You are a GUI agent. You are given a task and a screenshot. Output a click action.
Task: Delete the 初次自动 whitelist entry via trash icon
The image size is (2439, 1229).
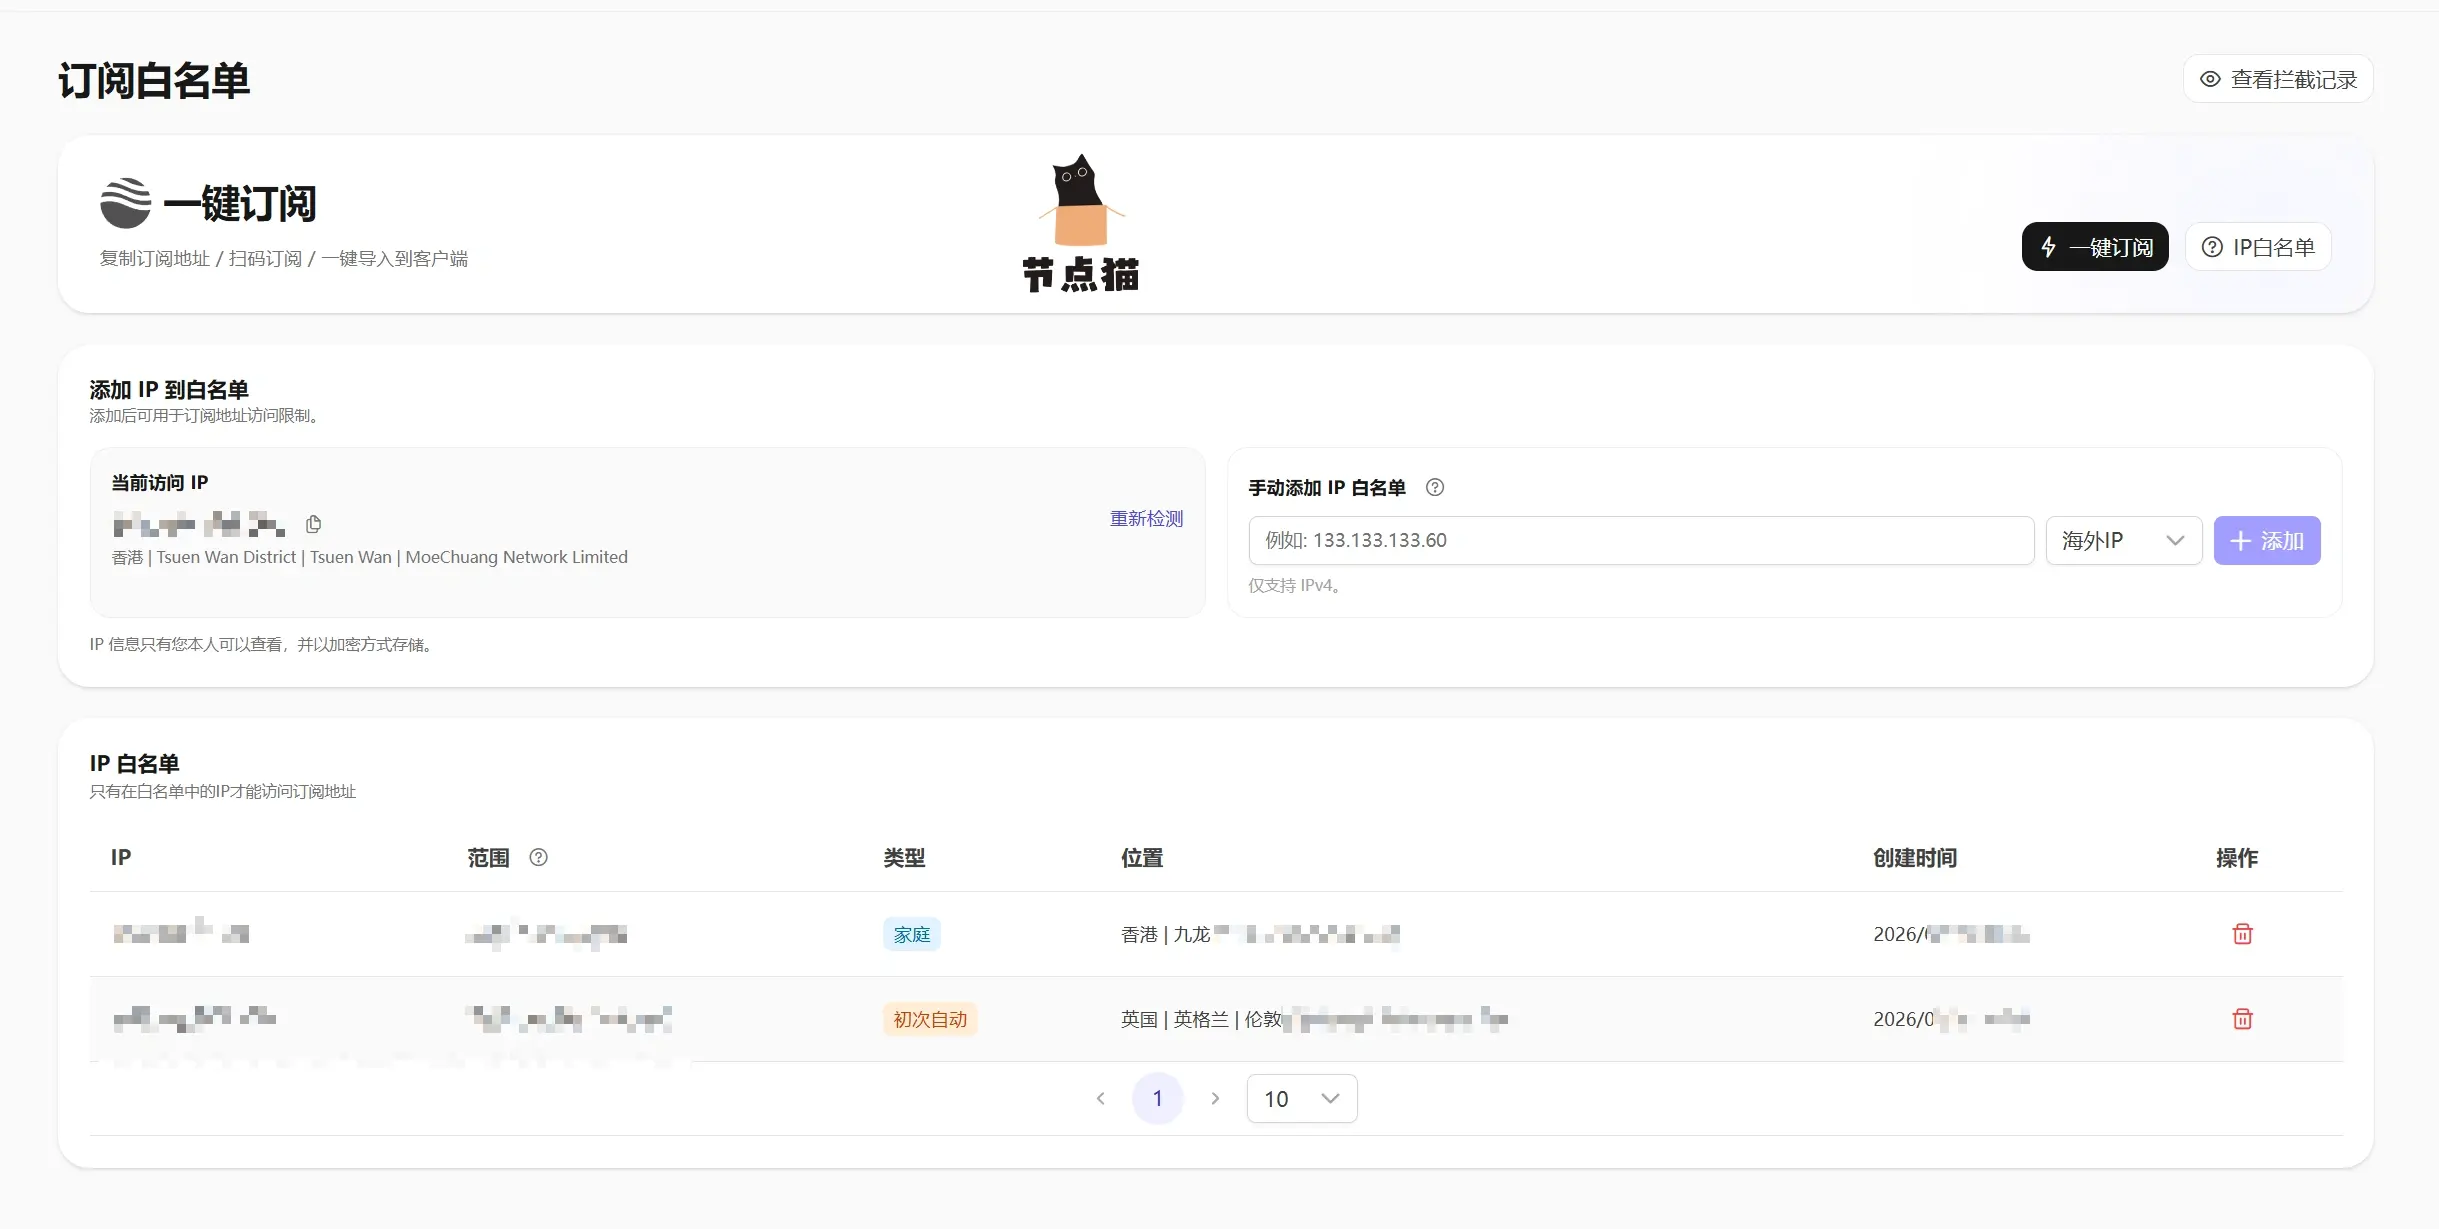[2242, 1019]
